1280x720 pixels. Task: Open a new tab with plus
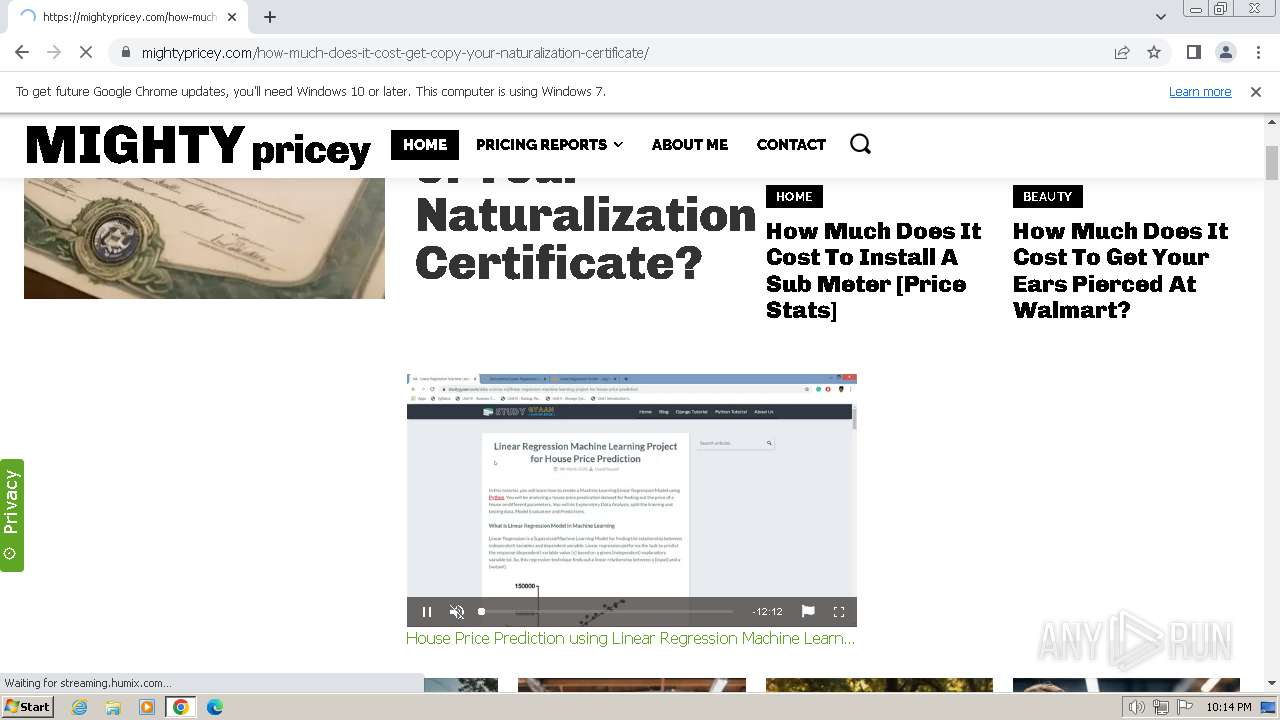(270, 16)
